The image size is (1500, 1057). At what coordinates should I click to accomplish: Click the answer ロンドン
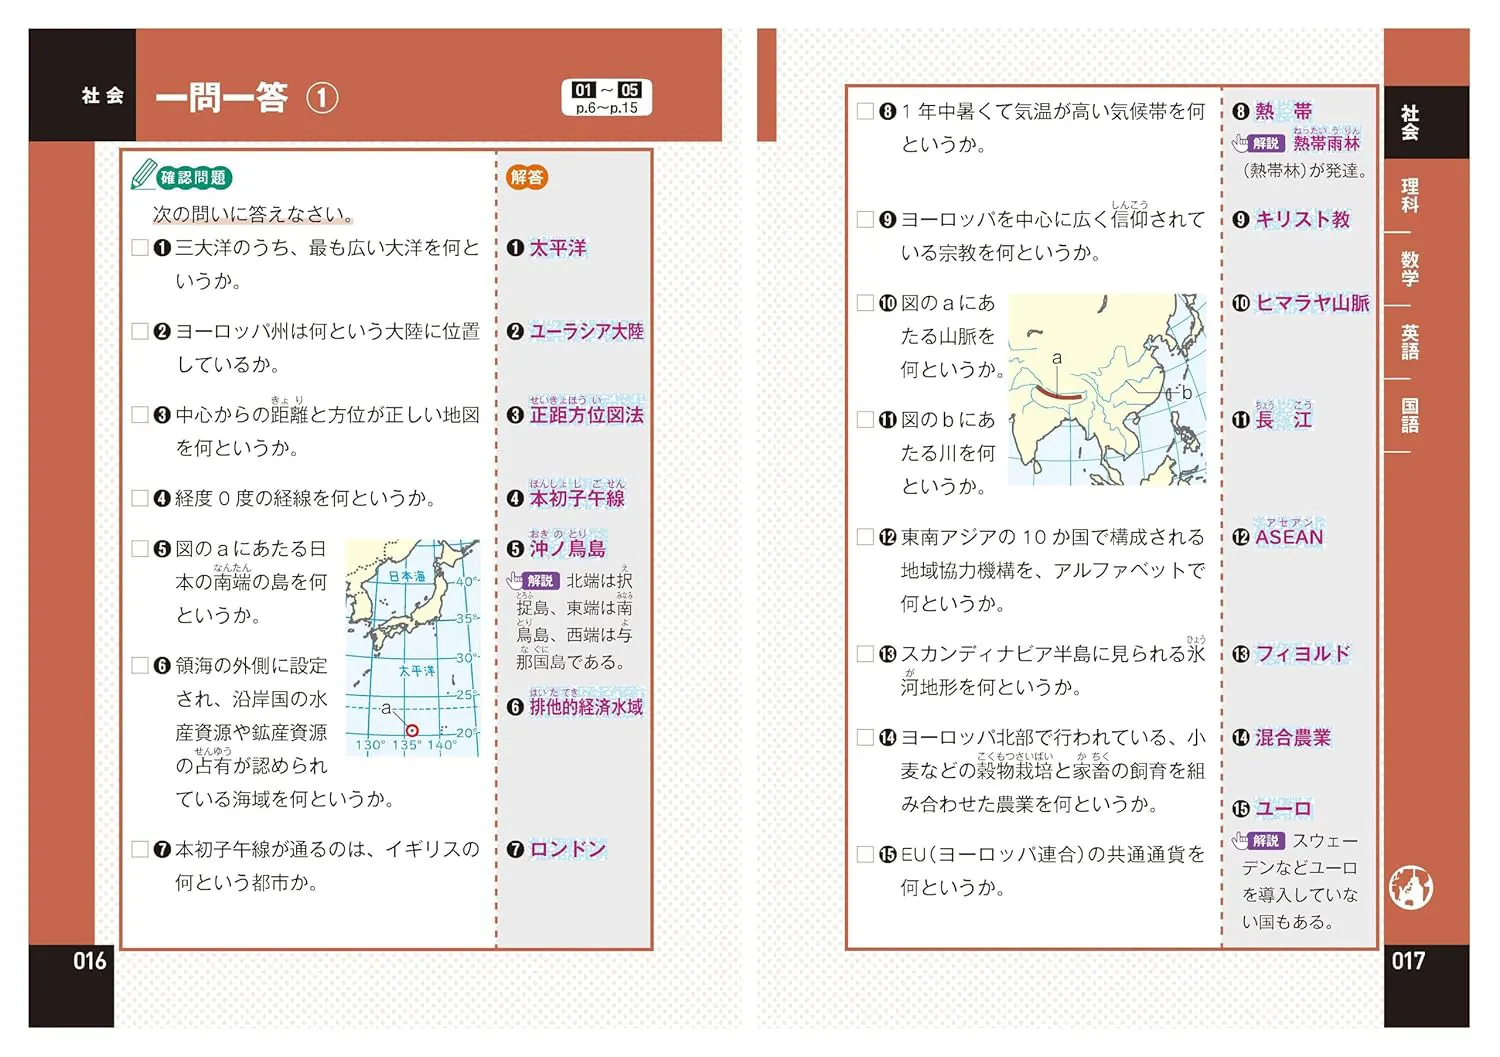[x=568, y=849]
